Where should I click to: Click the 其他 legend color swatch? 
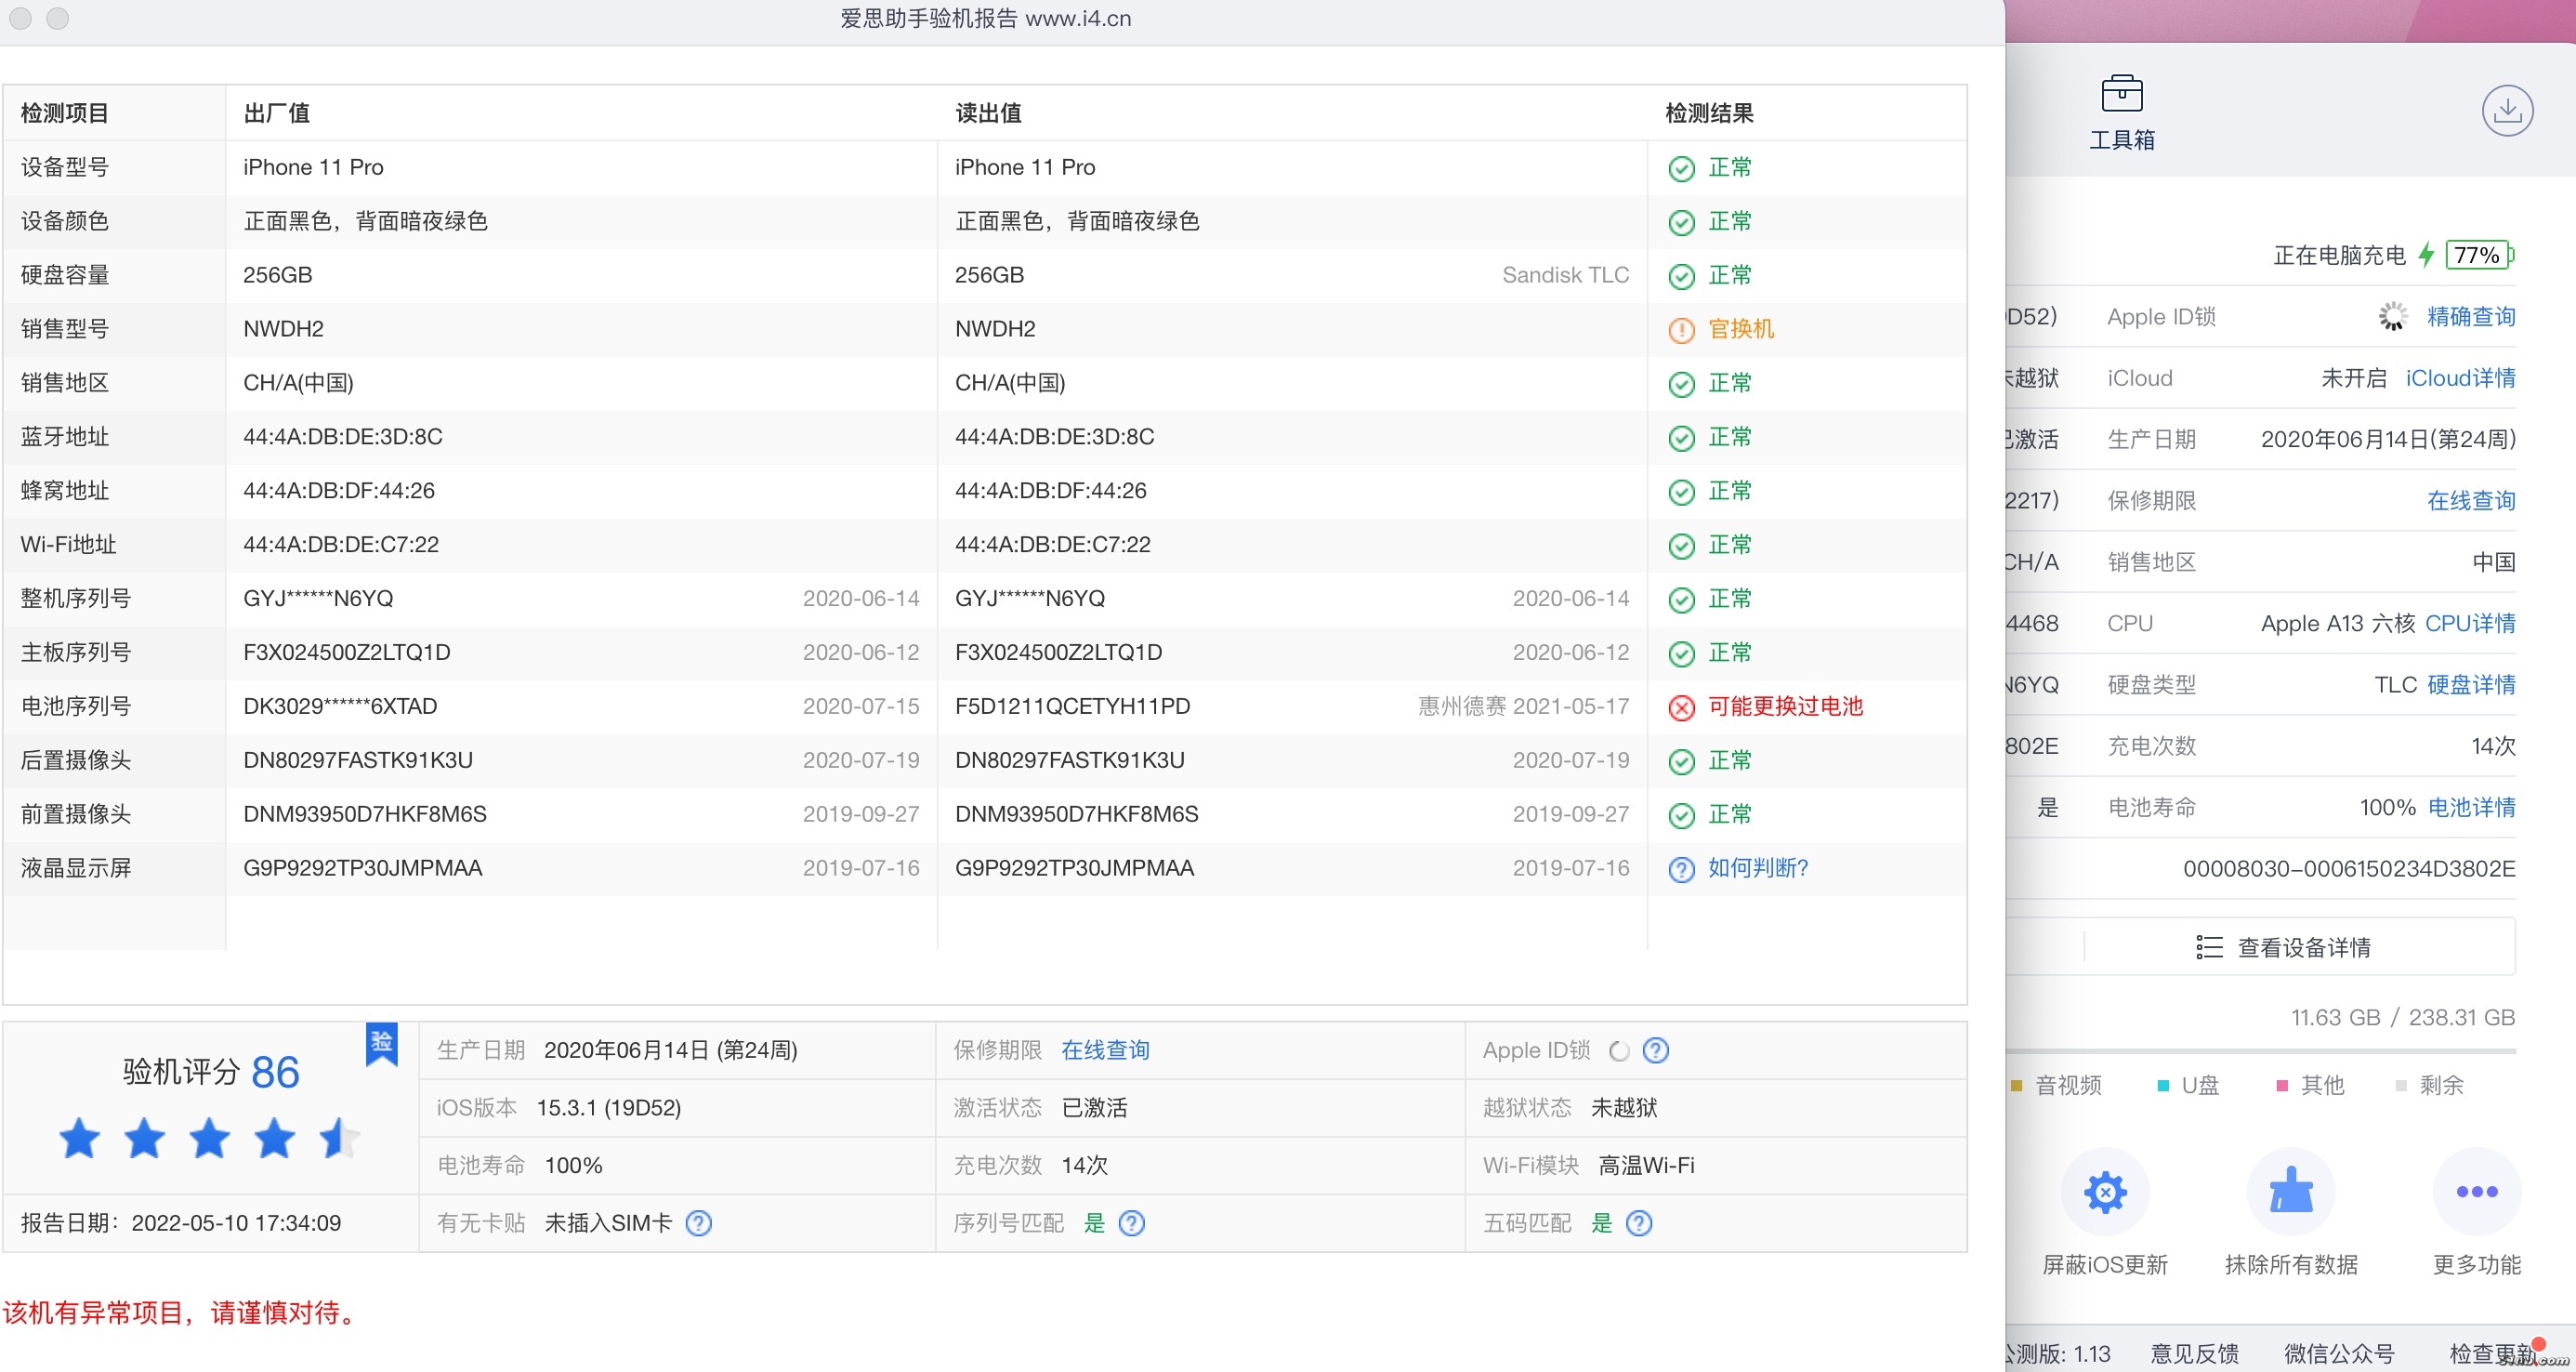click(x=2281, y=1086)
